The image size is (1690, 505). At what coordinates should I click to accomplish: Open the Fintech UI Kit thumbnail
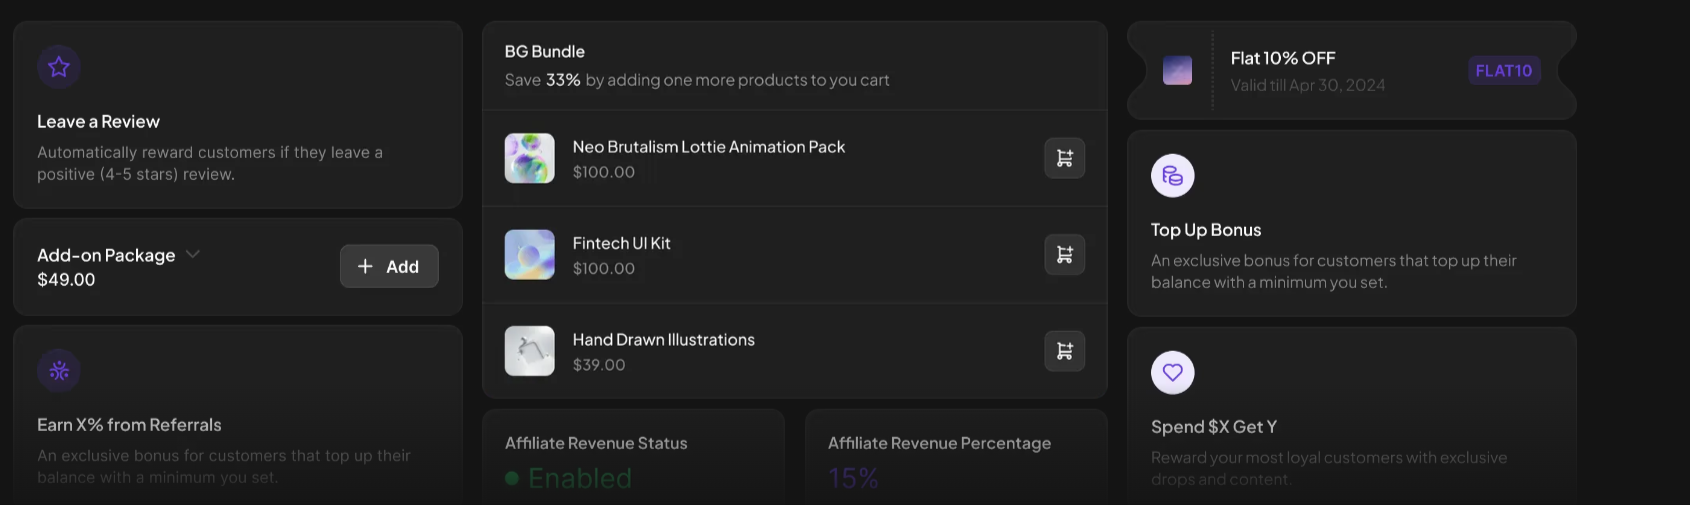point(529,255)
